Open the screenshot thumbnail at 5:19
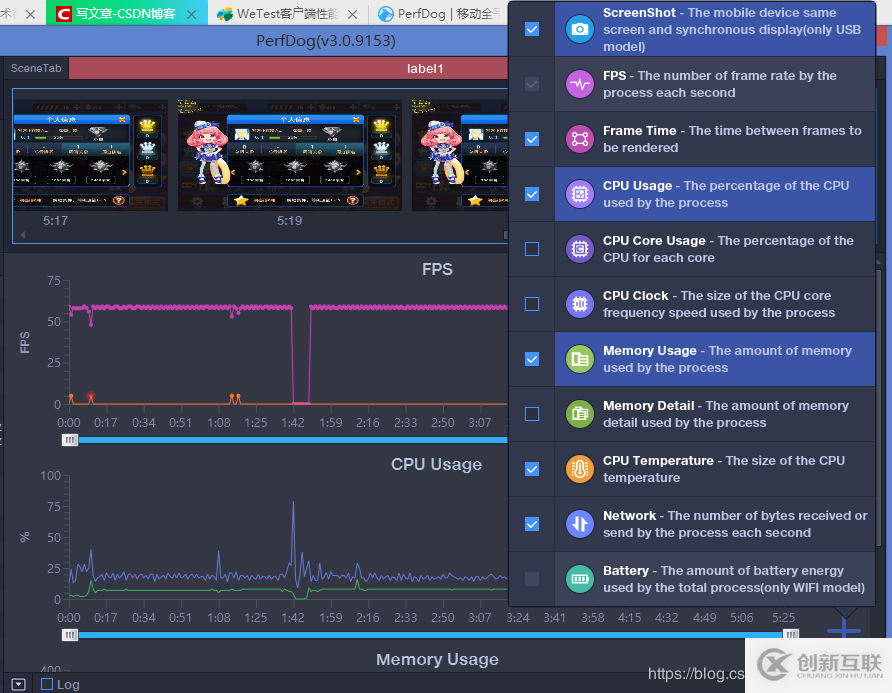This screenshot has height=693, width=892. point(290,155)
